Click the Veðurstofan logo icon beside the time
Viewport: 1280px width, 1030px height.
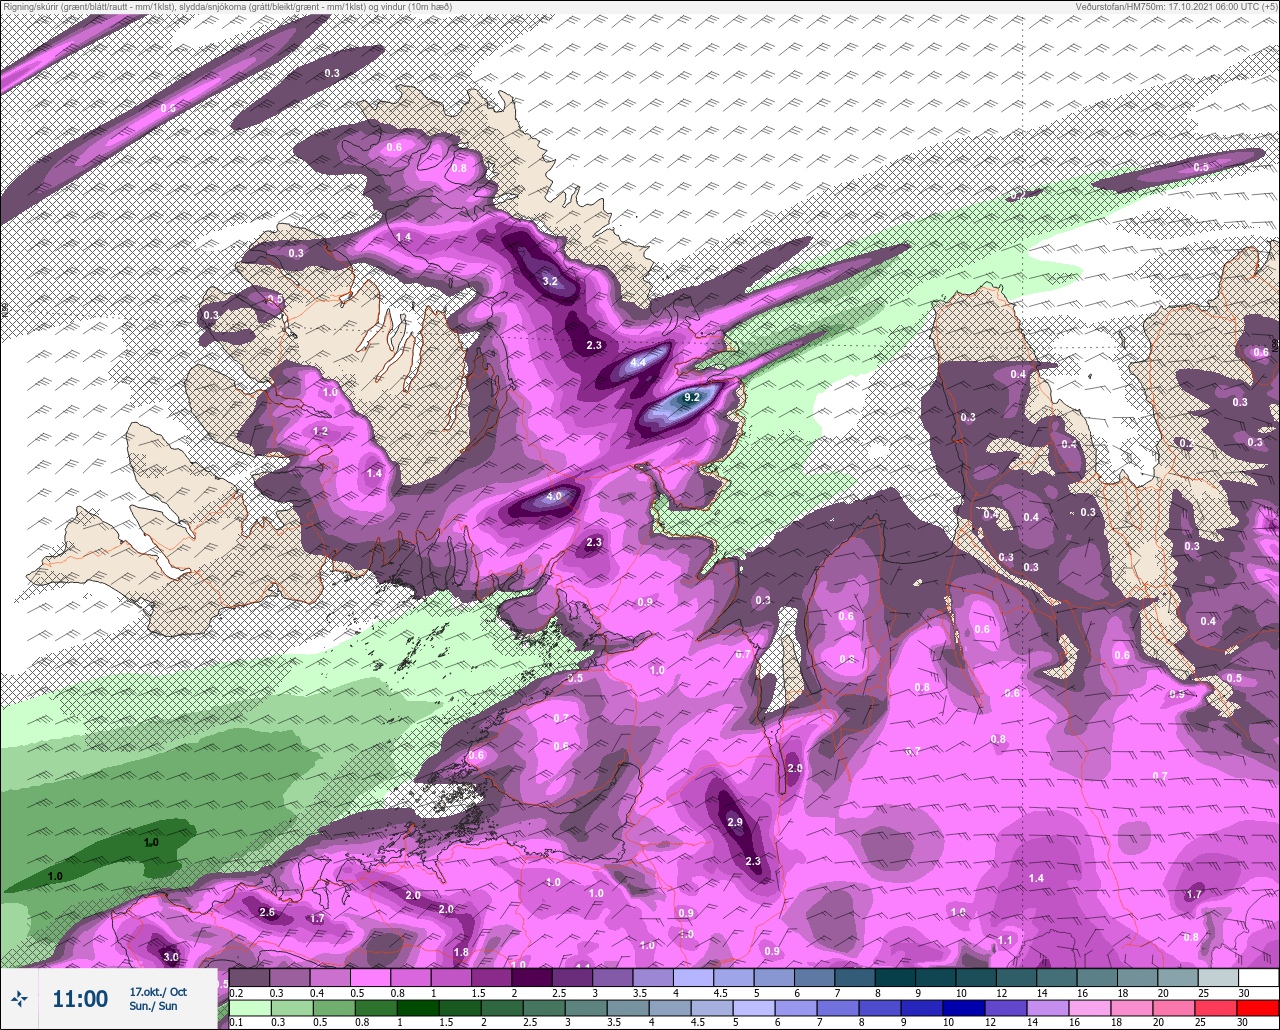18,998
